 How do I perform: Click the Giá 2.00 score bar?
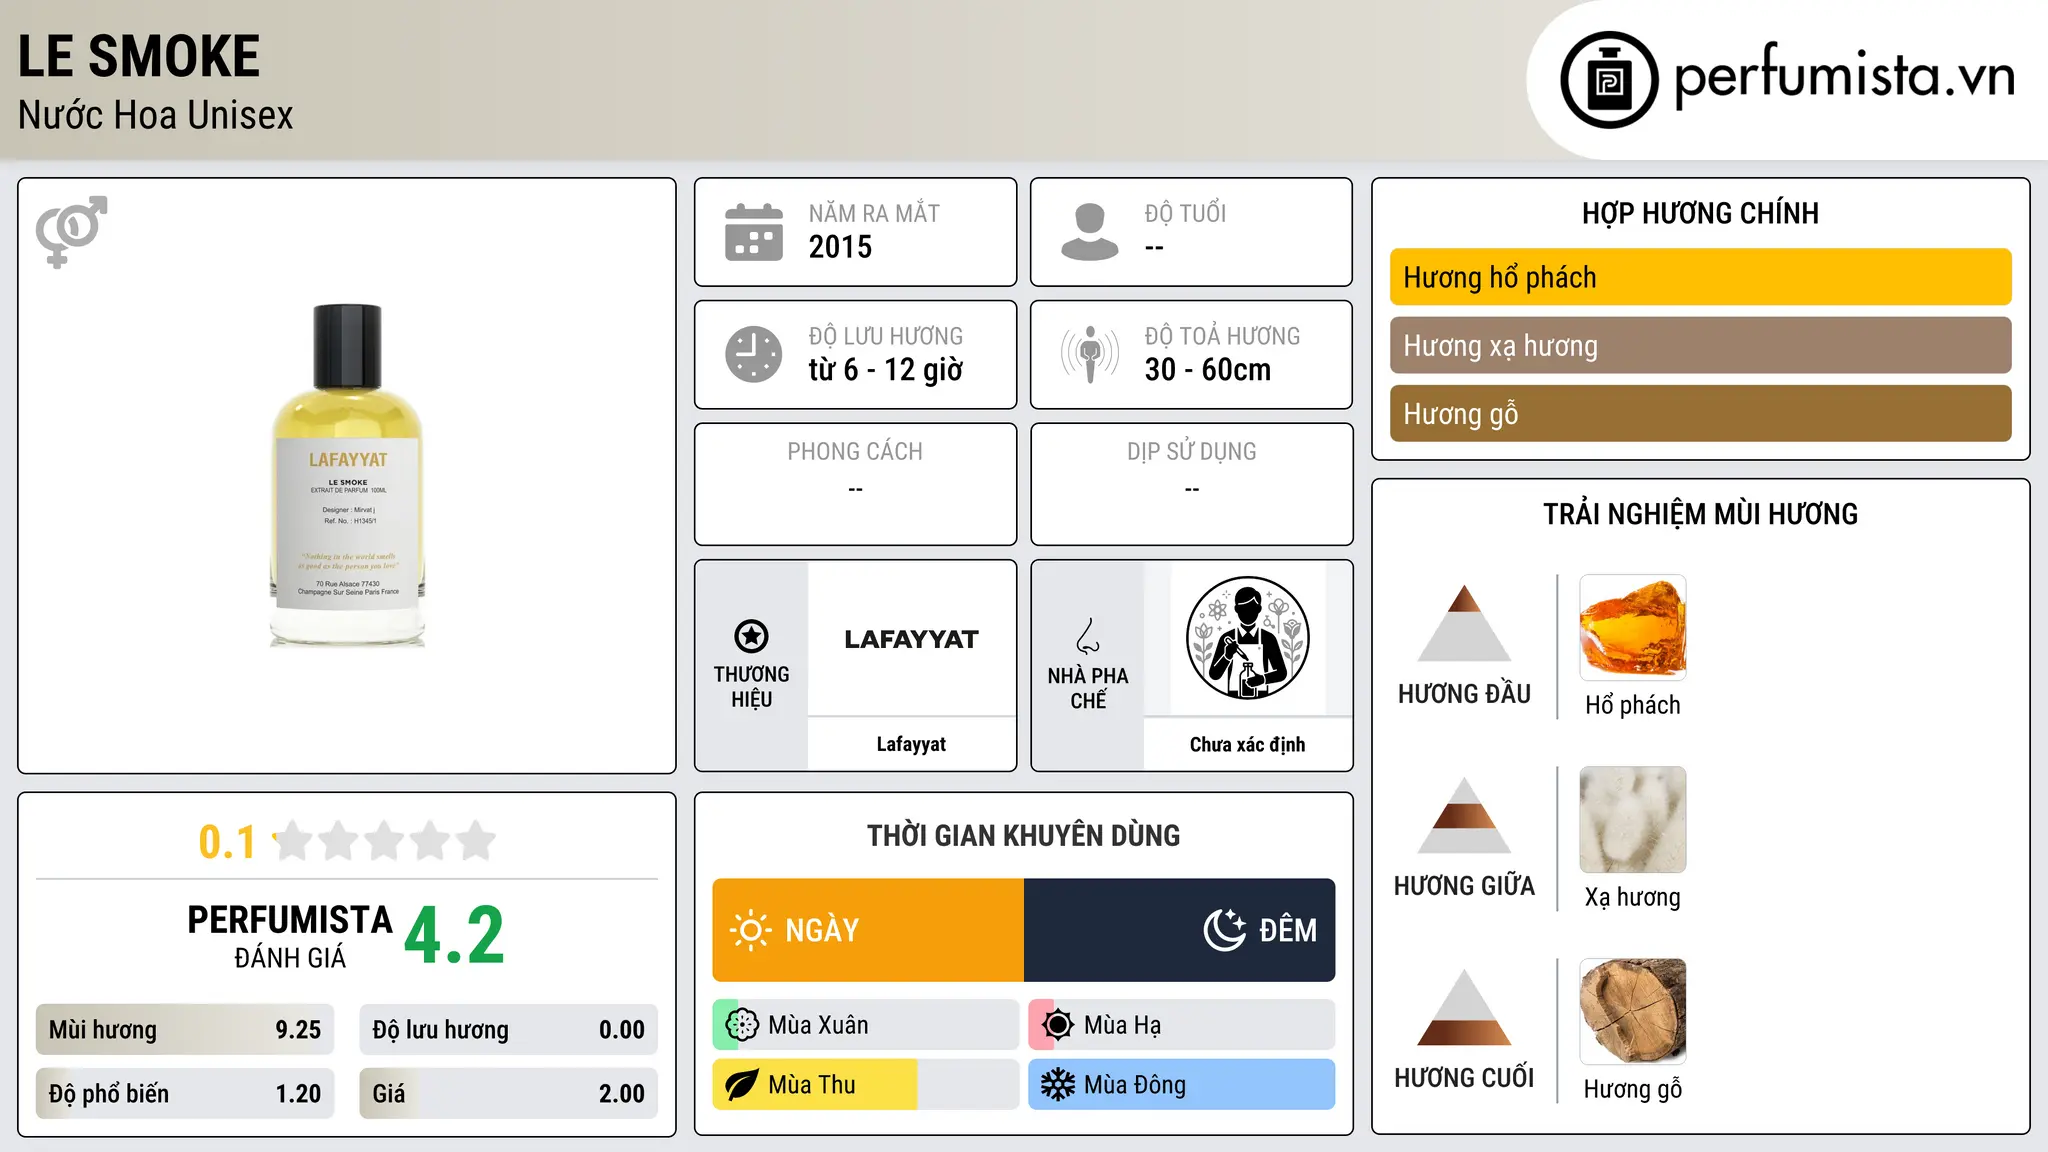pos(508,1094)
